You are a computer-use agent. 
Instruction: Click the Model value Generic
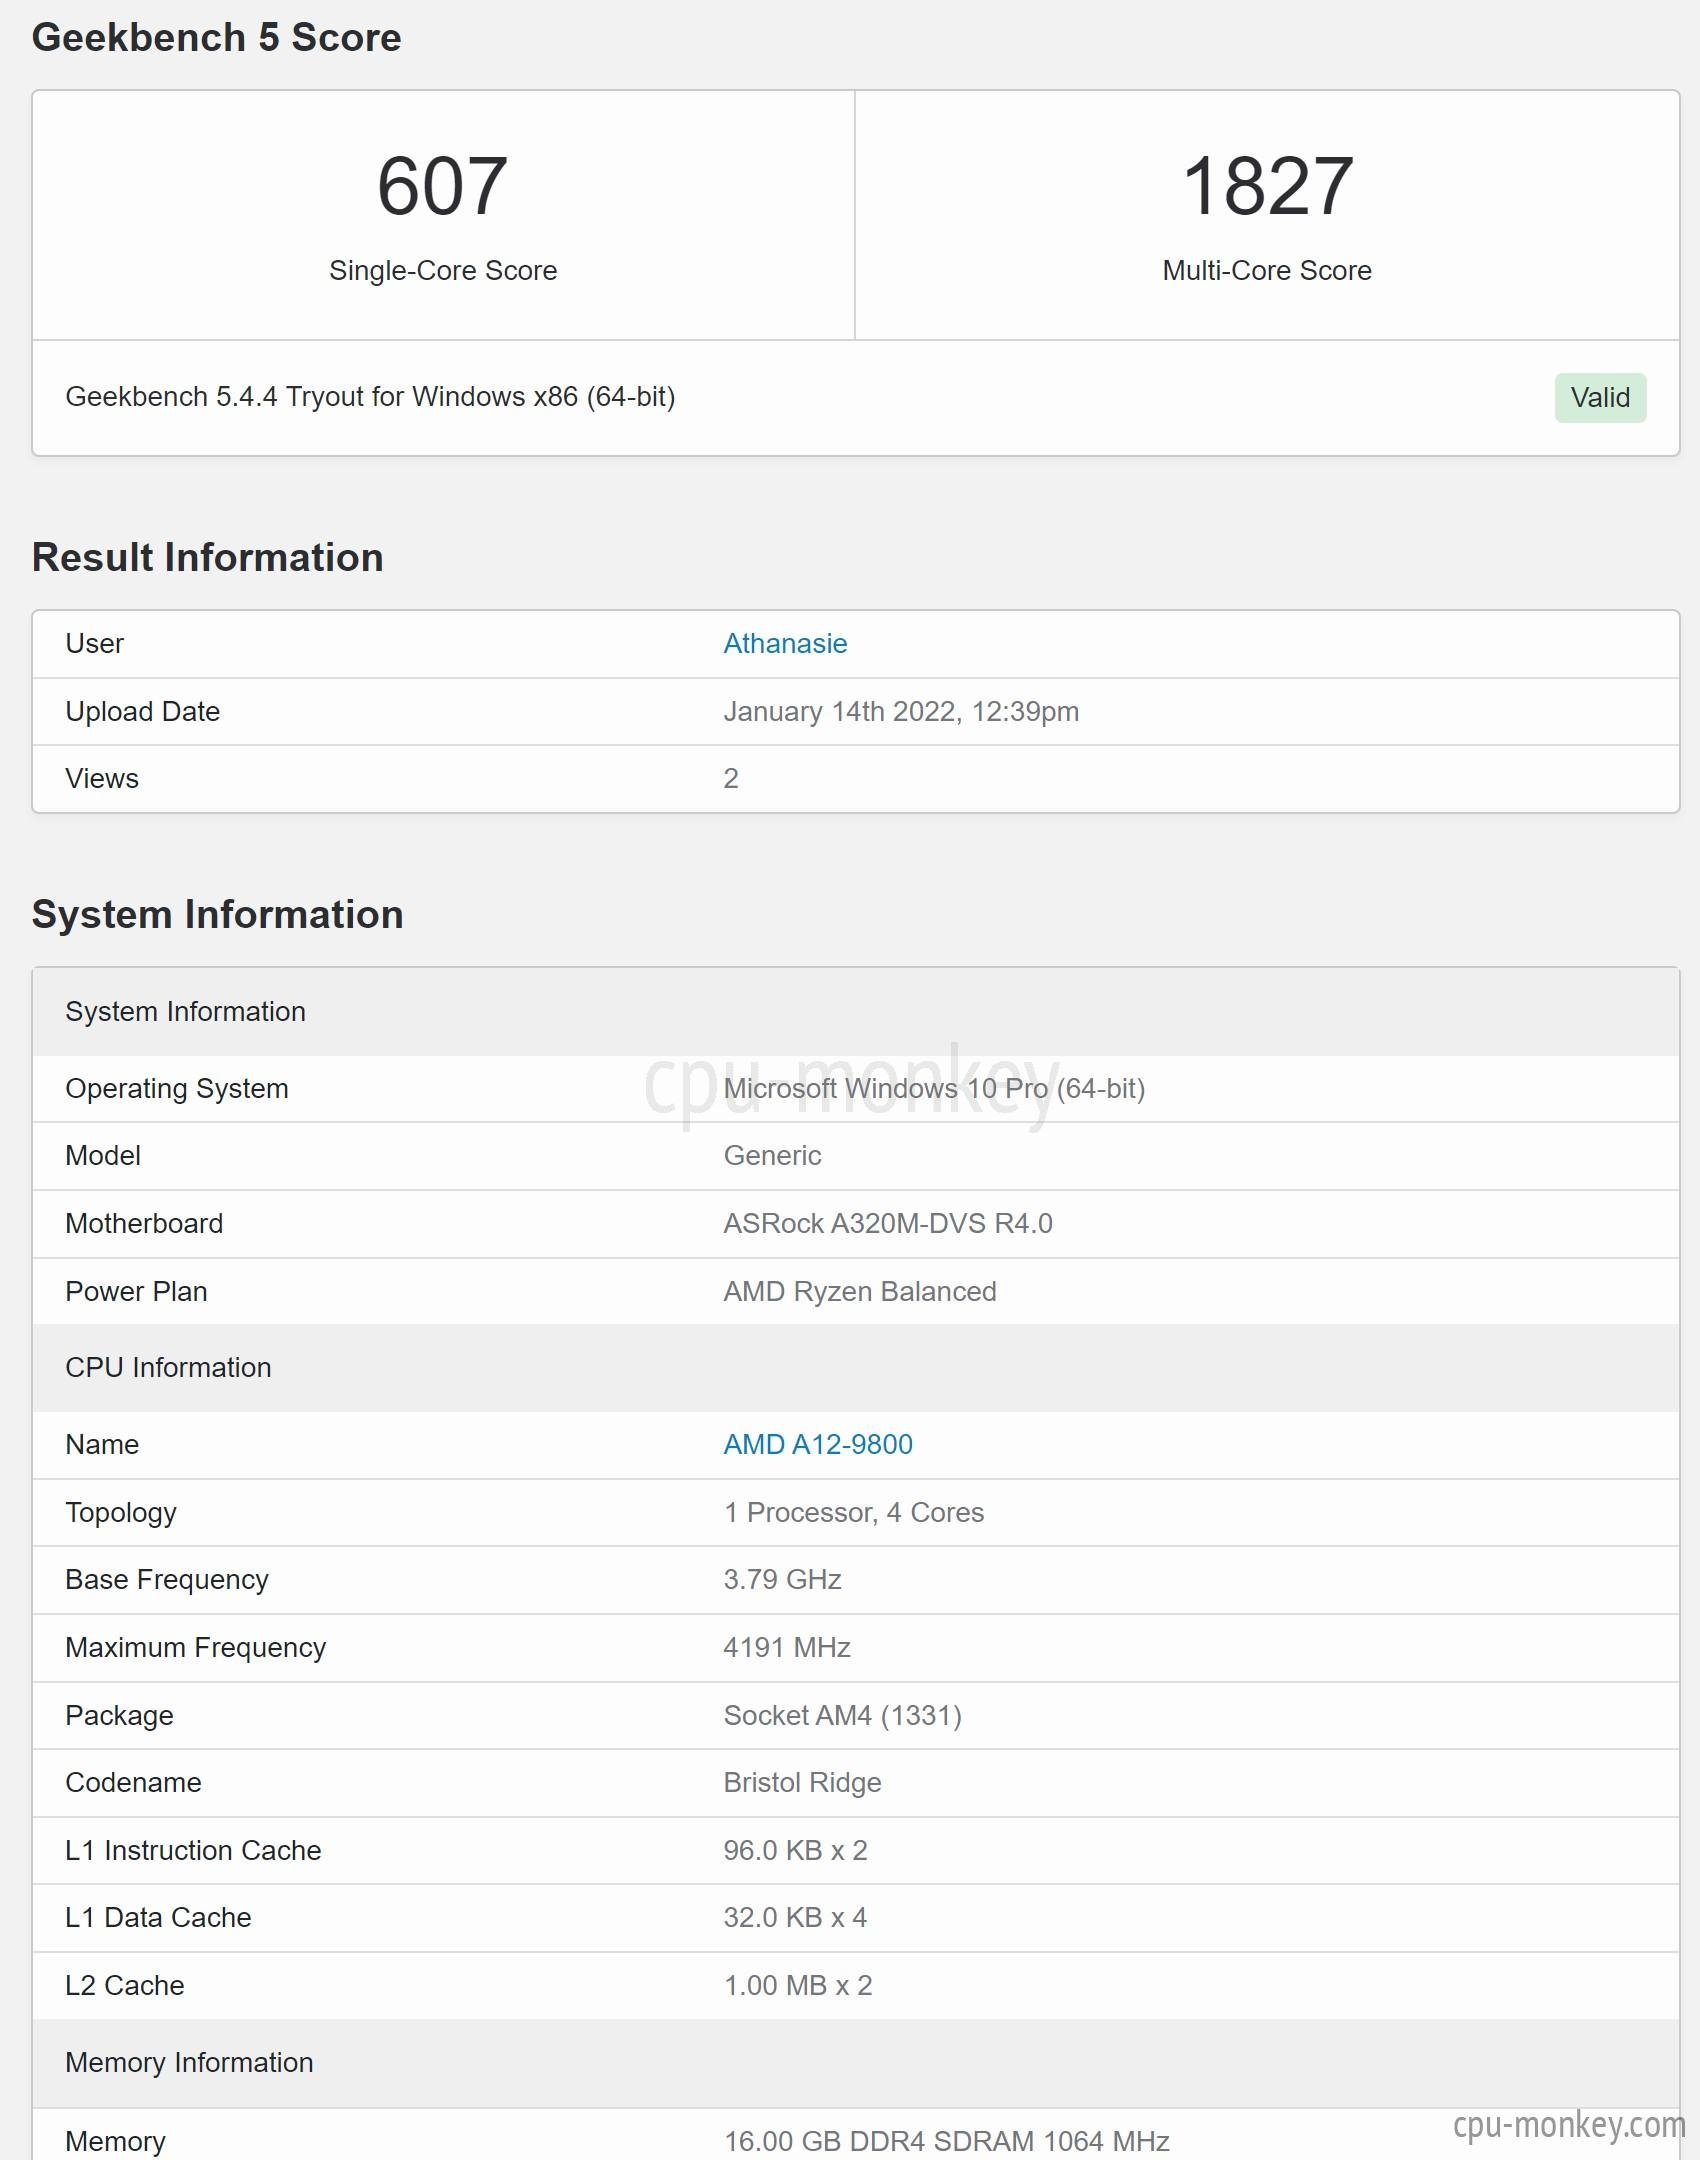pyautogui.click(x=772, y=1156)
